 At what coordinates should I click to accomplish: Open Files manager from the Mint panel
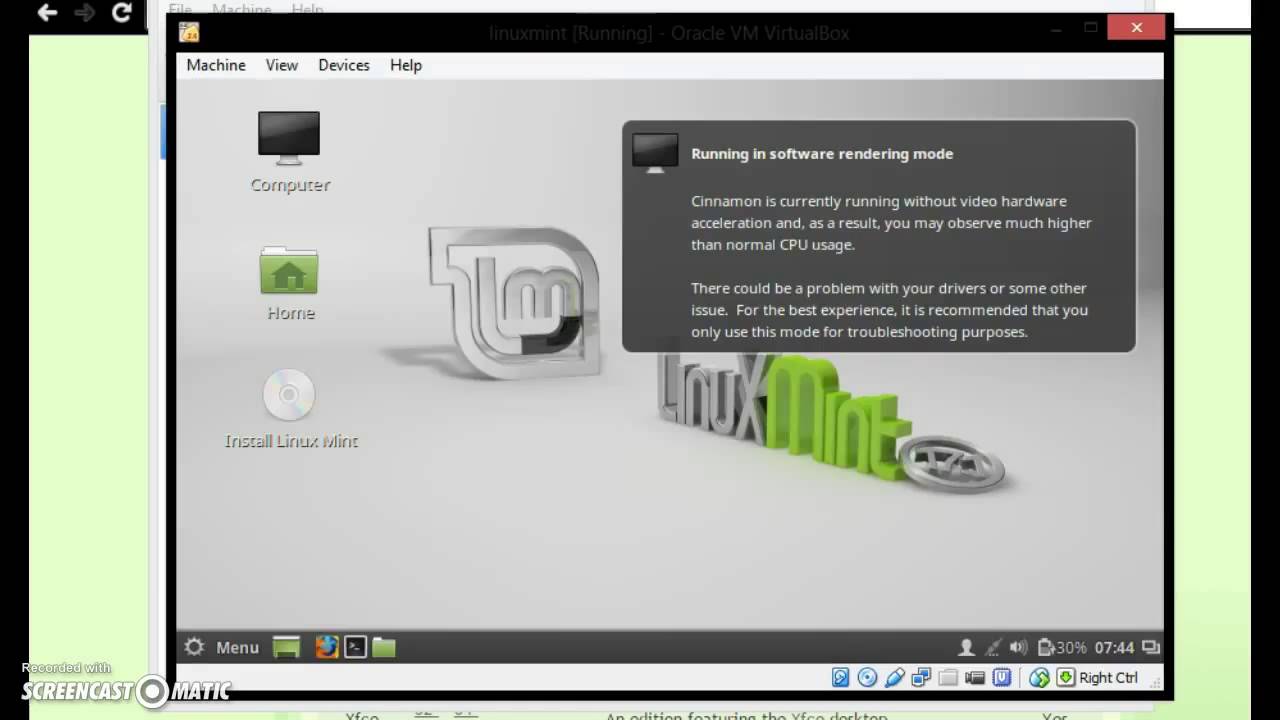click(x=384, y=647)
